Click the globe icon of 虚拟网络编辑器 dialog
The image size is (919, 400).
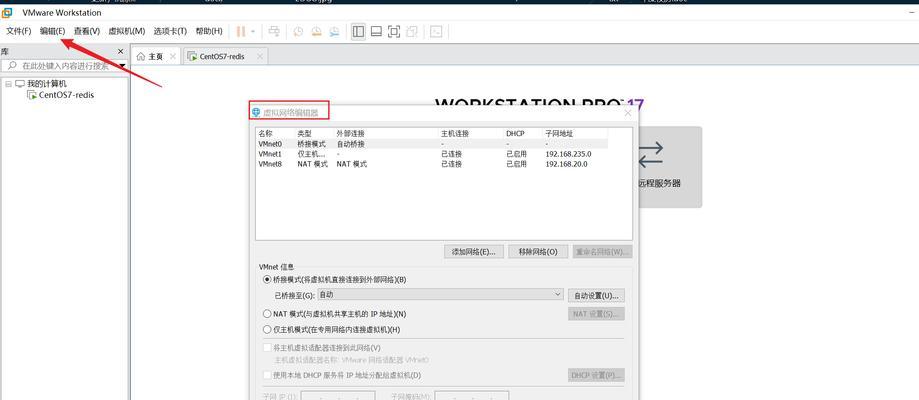(x=256, y=112)
